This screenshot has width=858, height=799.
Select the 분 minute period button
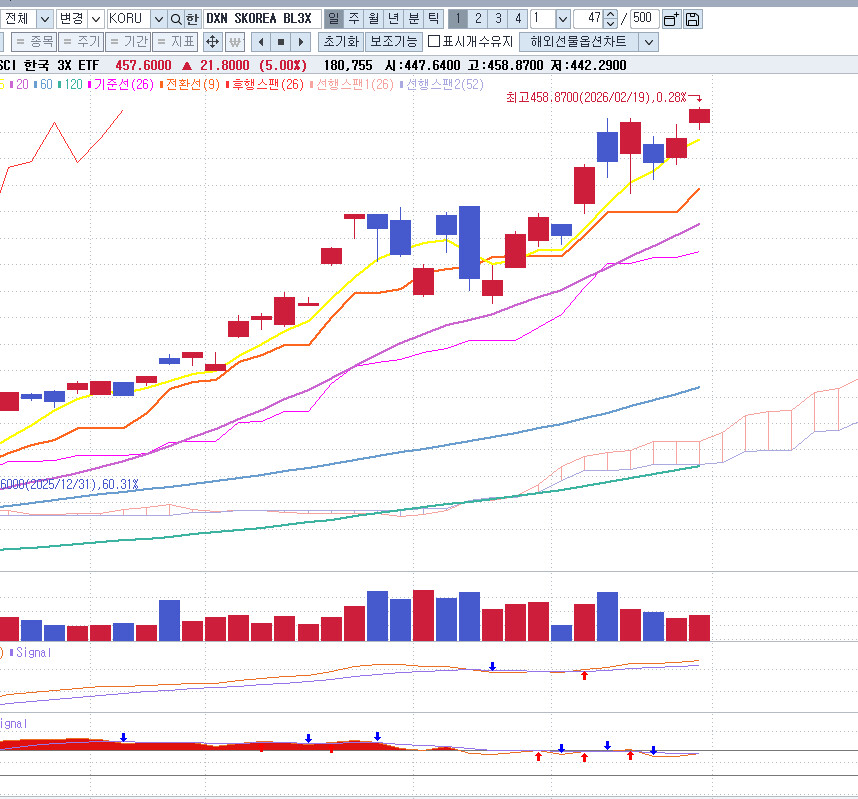pos(414,19)
